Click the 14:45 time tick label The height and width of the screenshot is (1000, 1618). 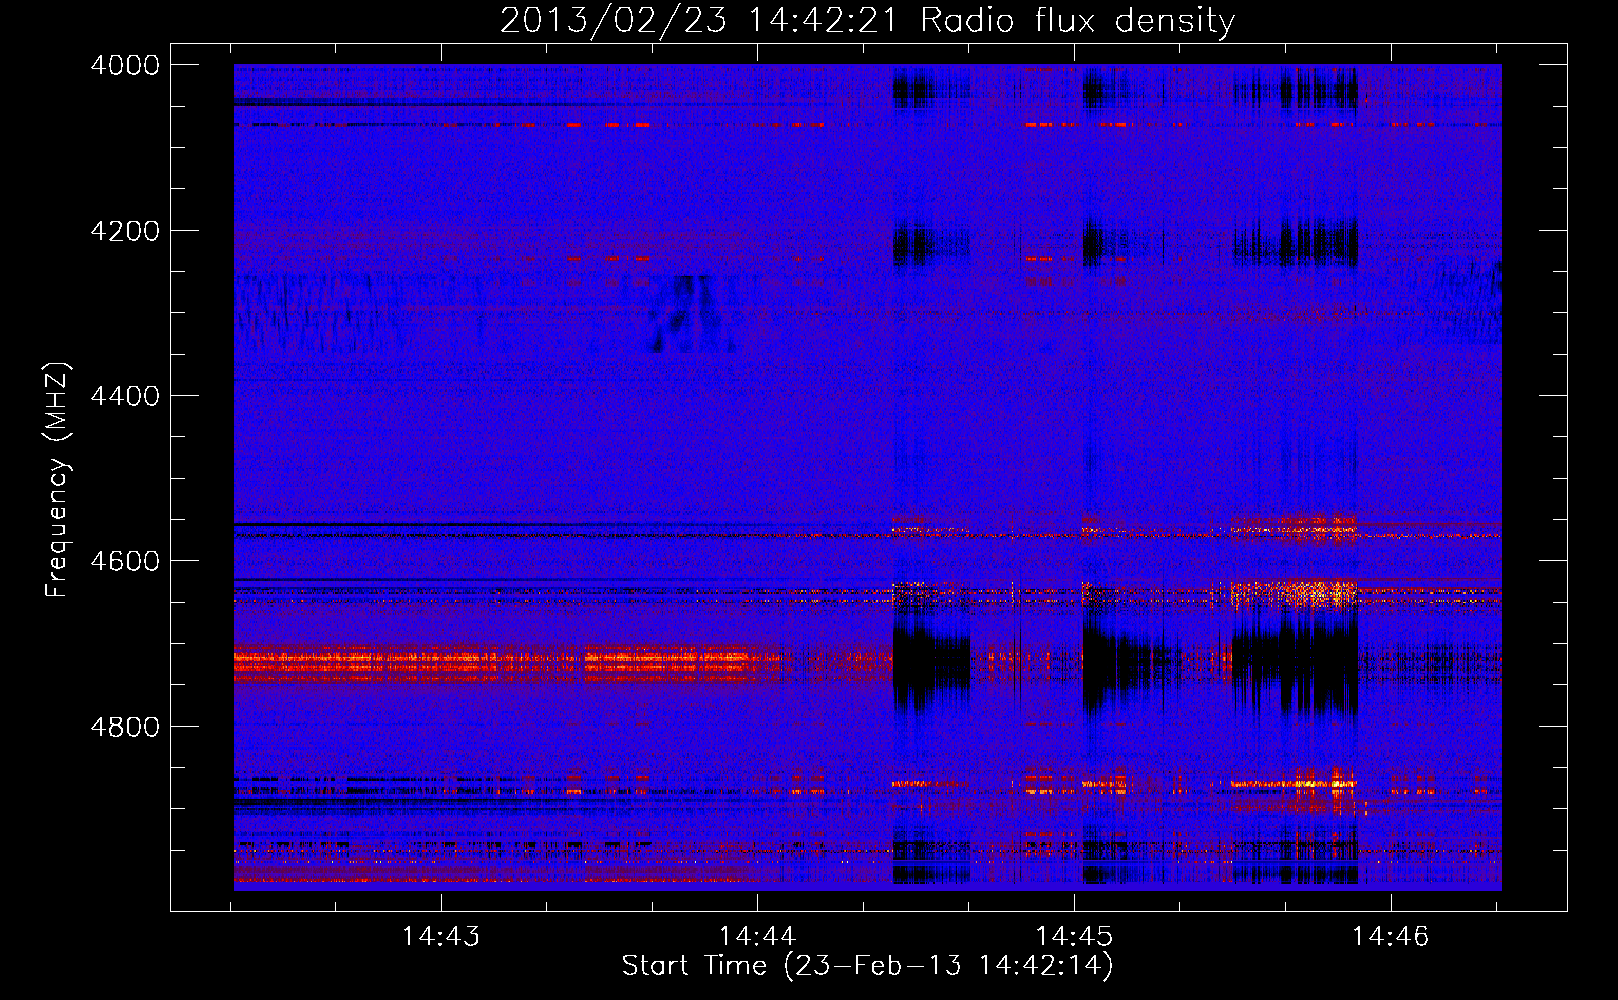[1074, 937]
